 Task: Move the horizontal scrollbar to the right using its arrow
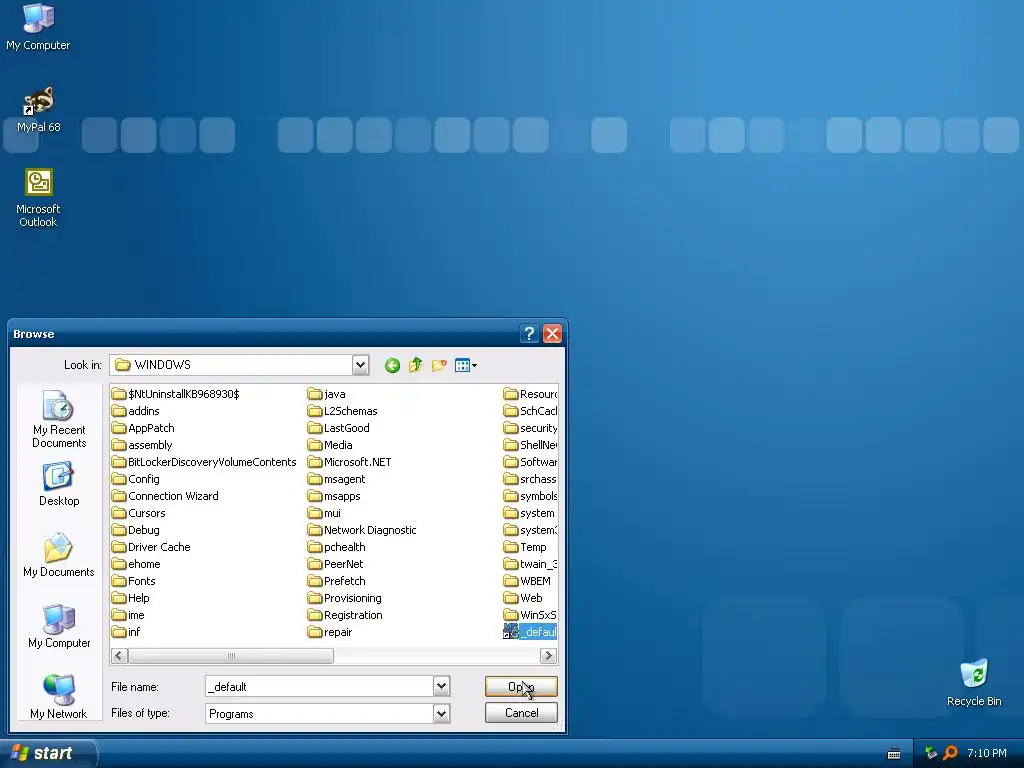548,655
